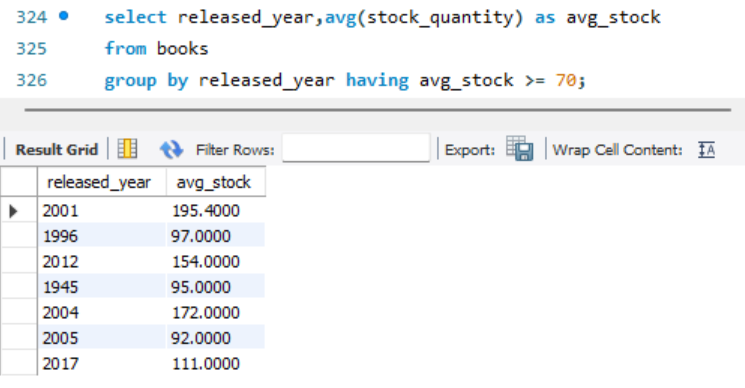Click the 'Wrap Cell Content:' label
Image resolution: width=745 pixels, height=388 pixels.
pos(617,150)
